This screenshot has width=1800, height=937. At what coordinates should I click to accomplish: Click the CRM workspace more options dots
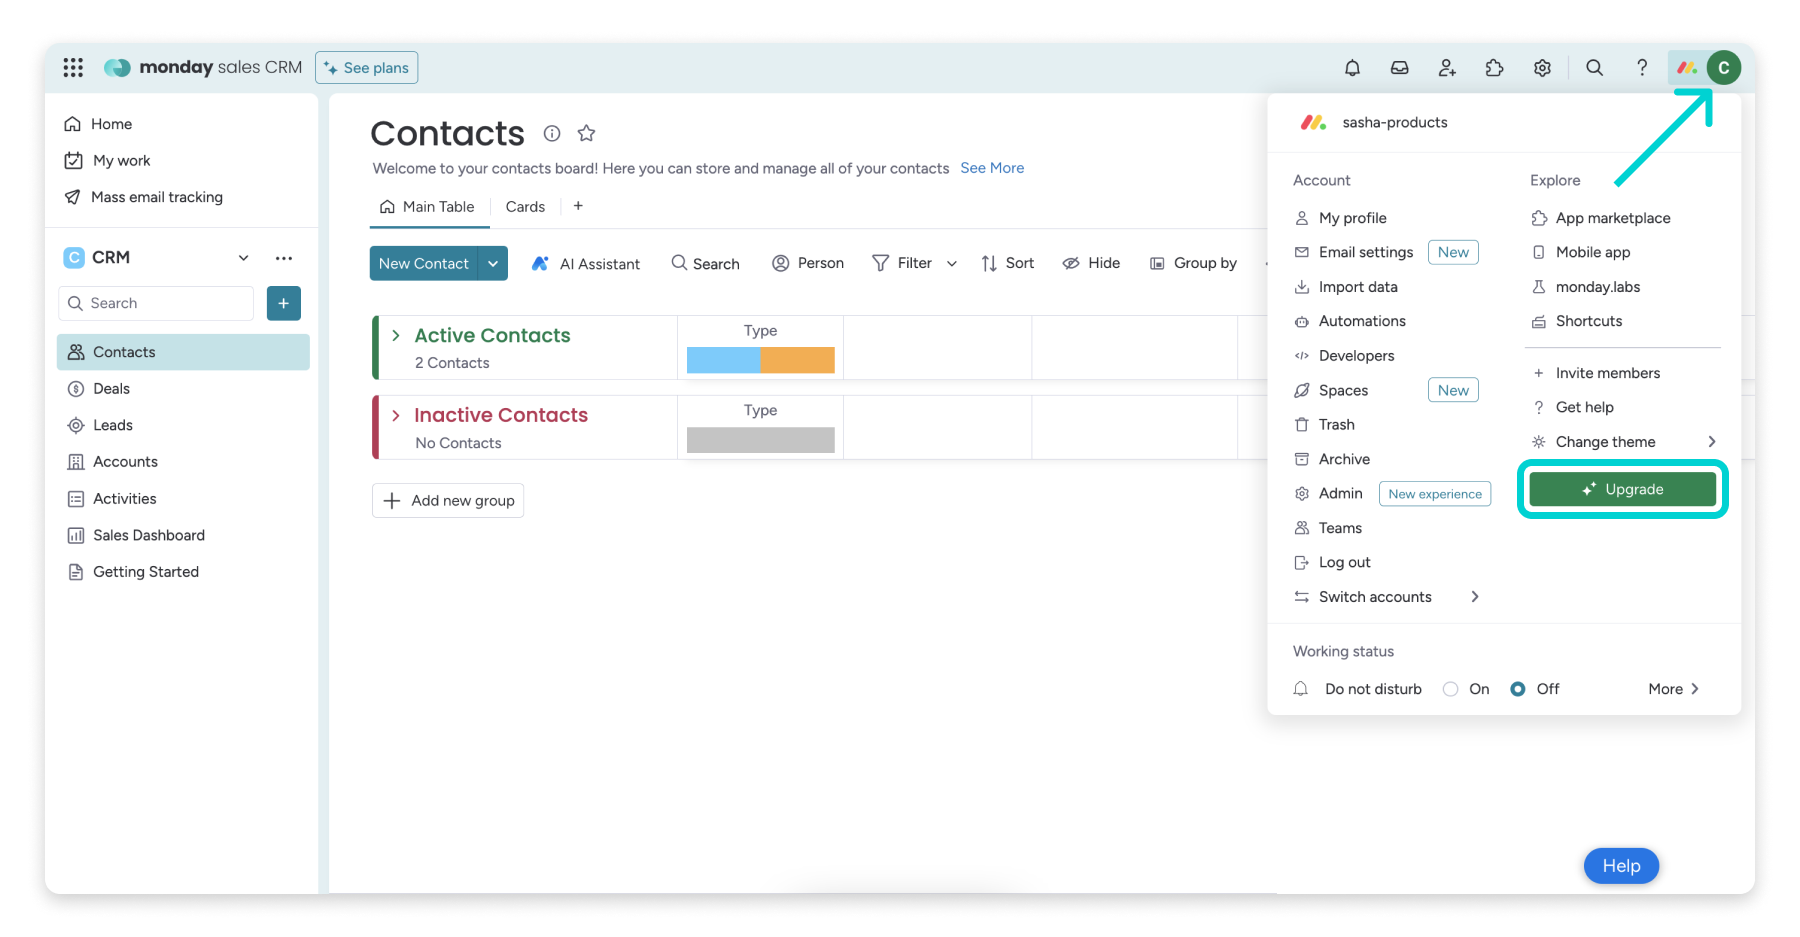284,258
